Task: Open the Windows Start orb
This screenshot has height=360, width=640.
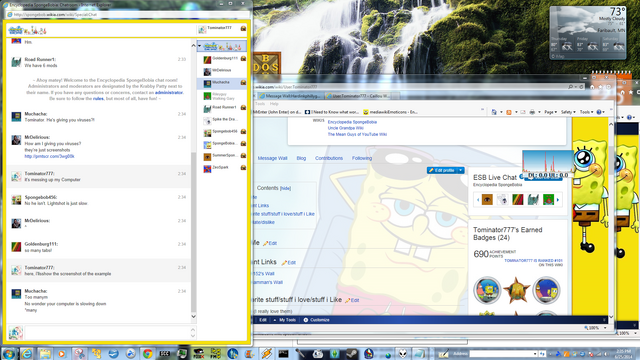Action: coord(9,353)
